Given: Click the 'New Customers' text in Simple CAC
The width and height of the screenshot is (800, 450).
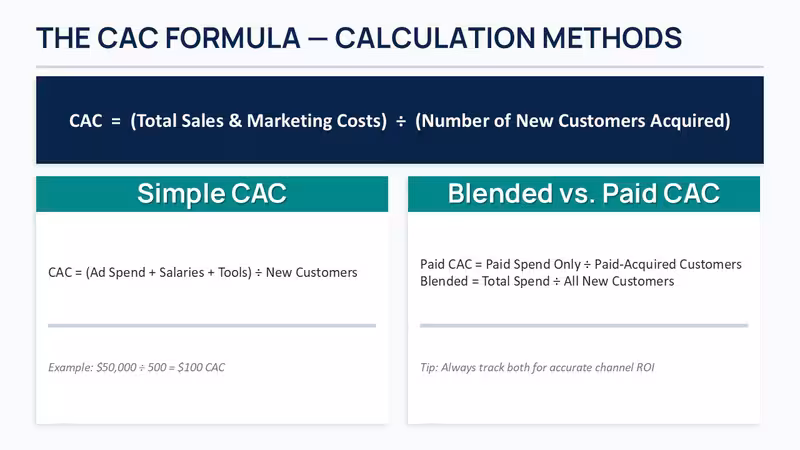Looking at the screenshot, I should [312, 272].
